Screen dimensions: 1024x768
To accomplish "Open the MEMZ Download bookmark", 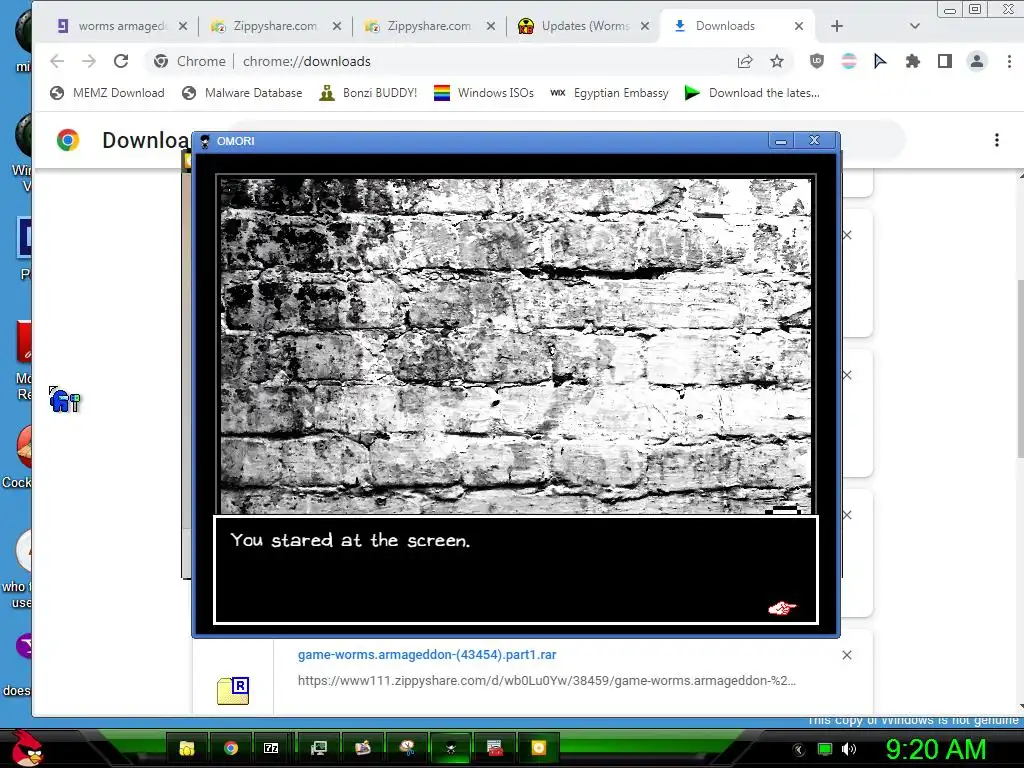I will pyautogui.click(x=108, y=93).
